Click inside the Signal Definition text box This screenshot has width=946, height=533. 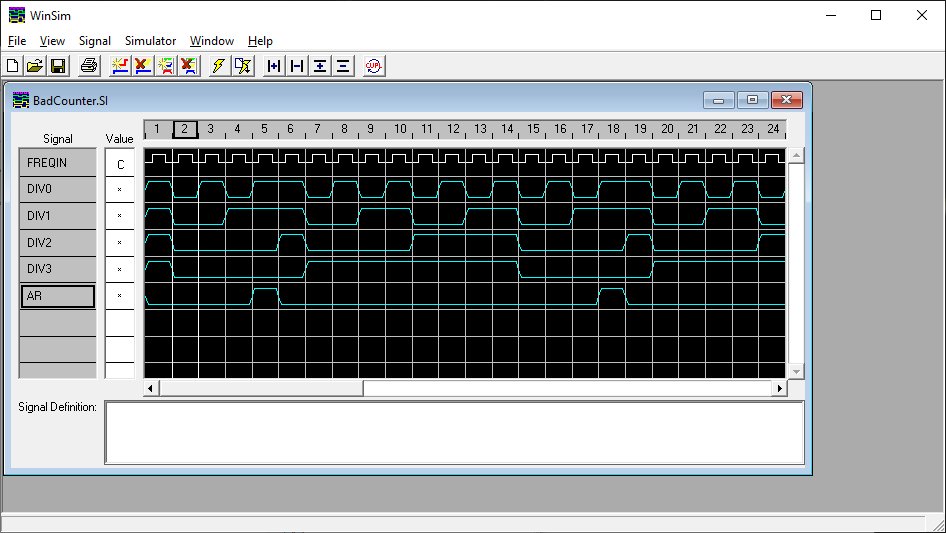(454, 432)
